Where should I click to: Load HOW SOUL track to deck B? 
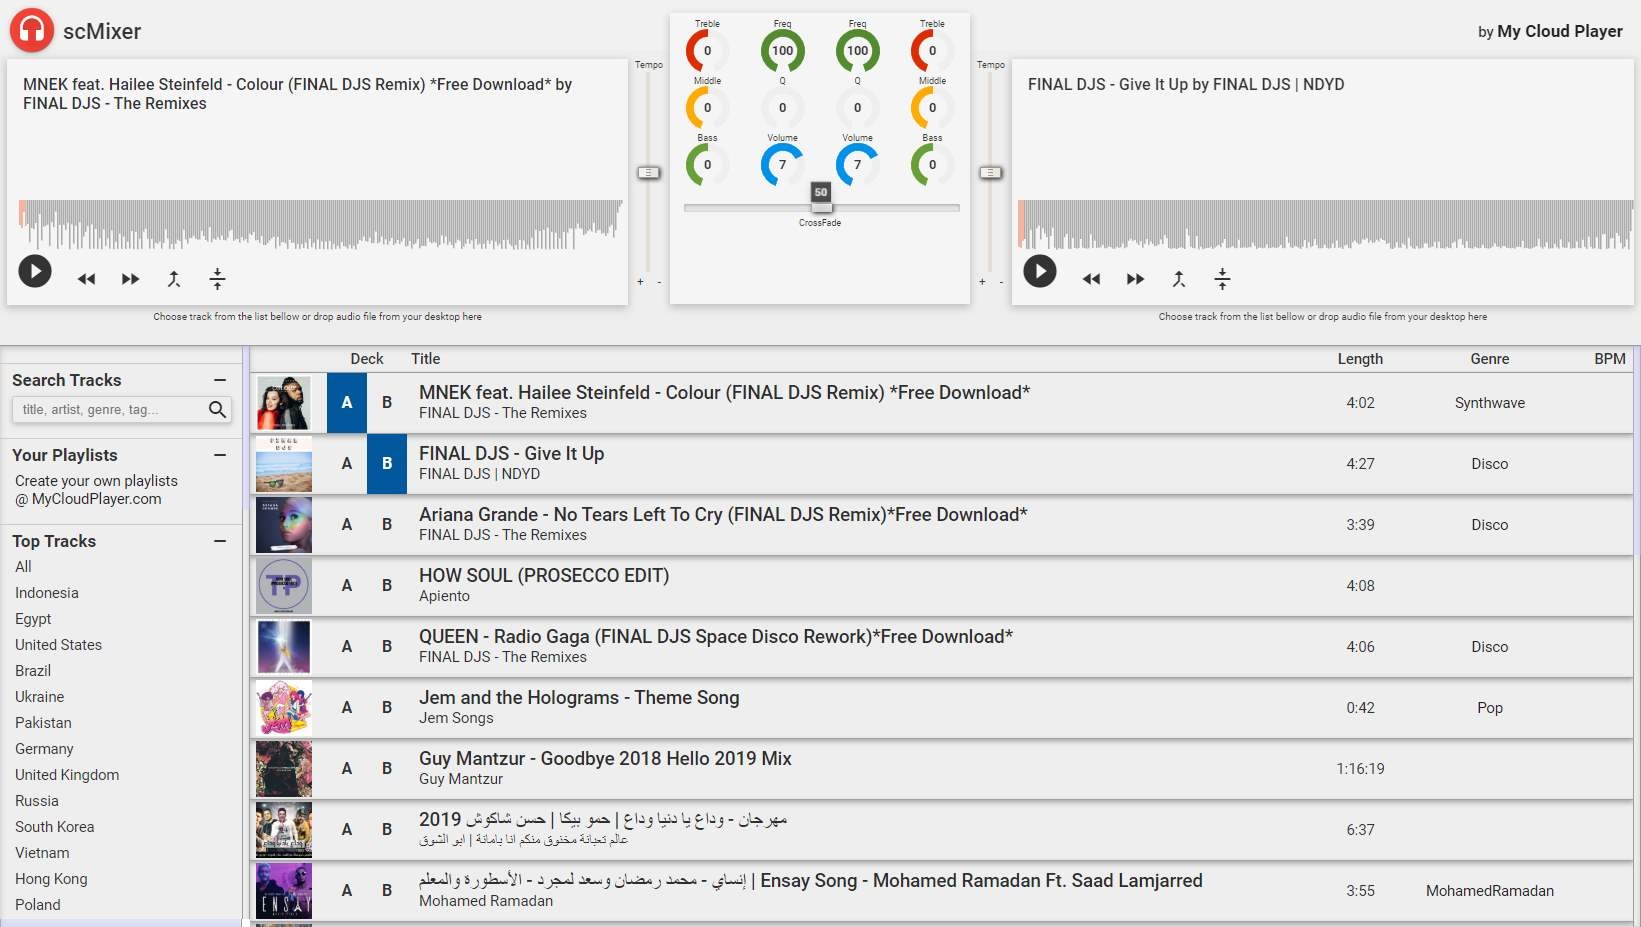click(x=387, y=586)
